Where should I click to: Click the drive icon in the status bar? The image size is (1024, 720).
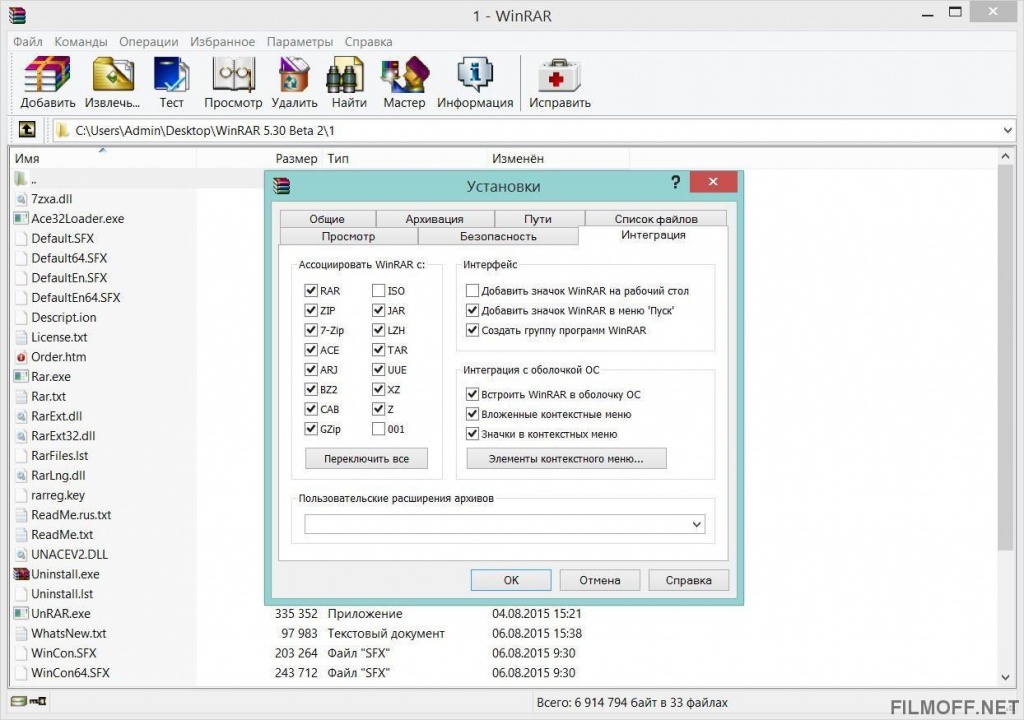19,701
